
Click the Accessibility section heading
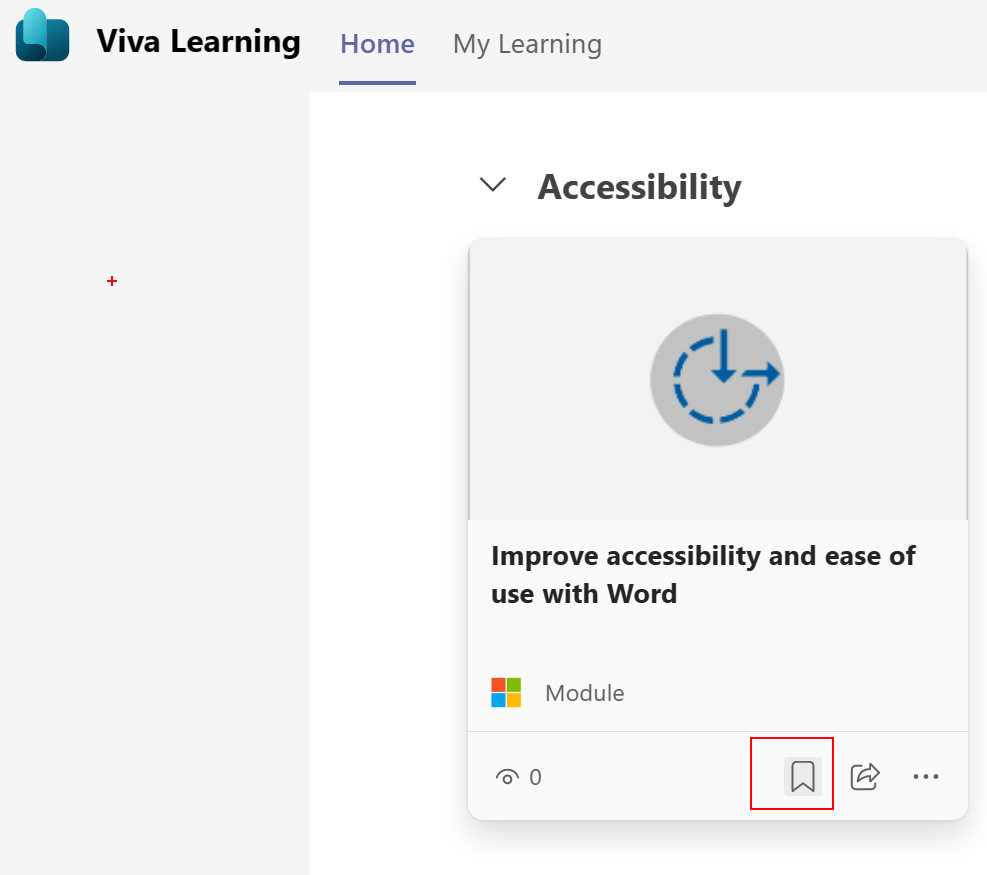pyautogui.click(x=639, y=187)
